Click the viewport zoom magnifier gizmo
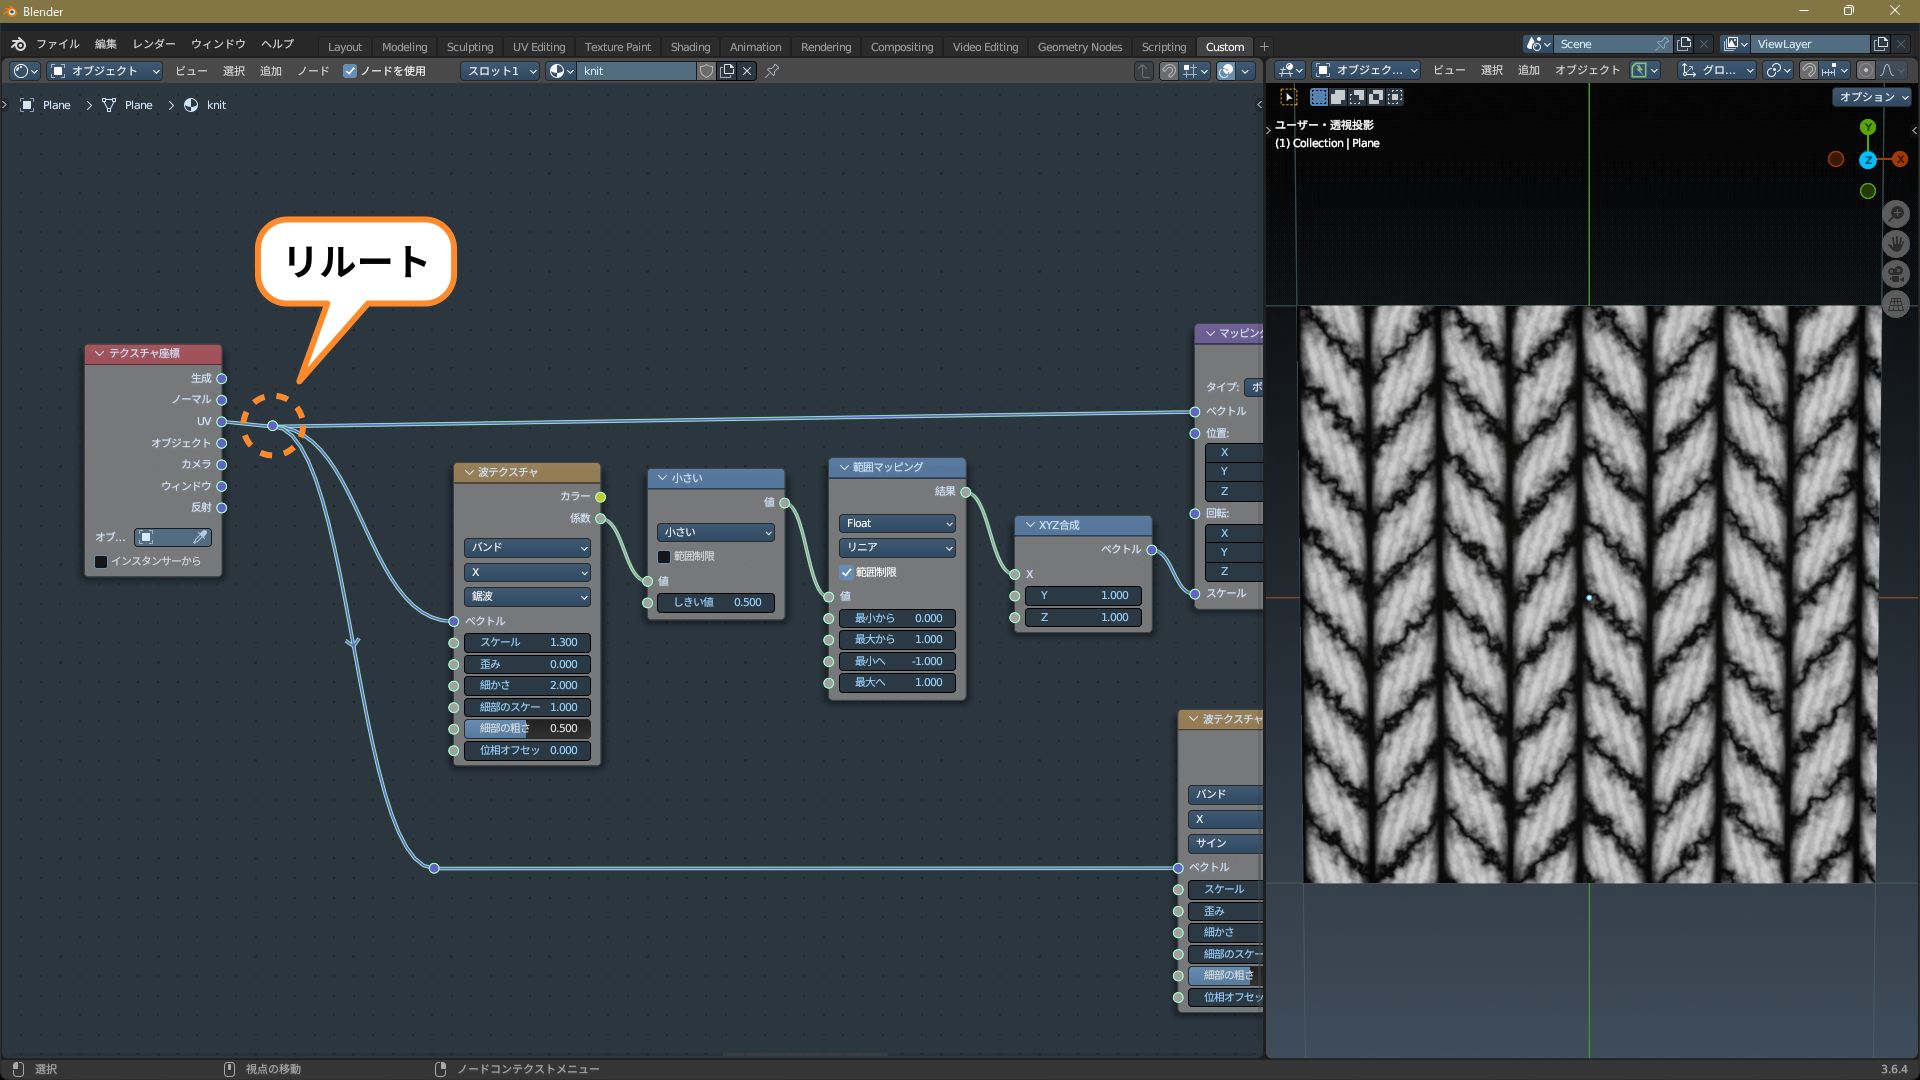The width and height of the screenshot is (1920, 1080). pyautogui.click(x=1896, y=214)
